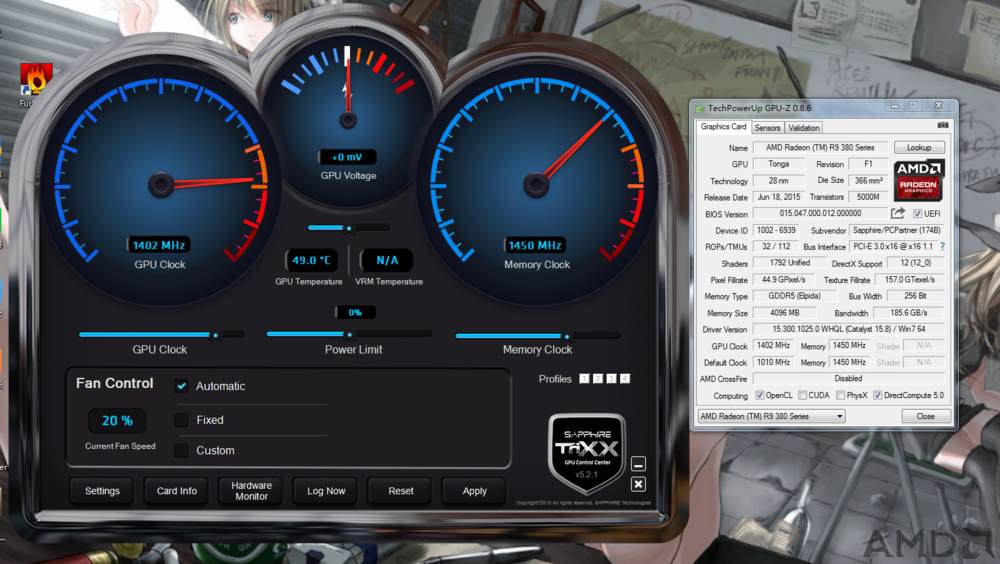This screenshot has width=1000, height=564.
Task: Click the GPU Voltage slider handle
Action: [x=349, y=228]
